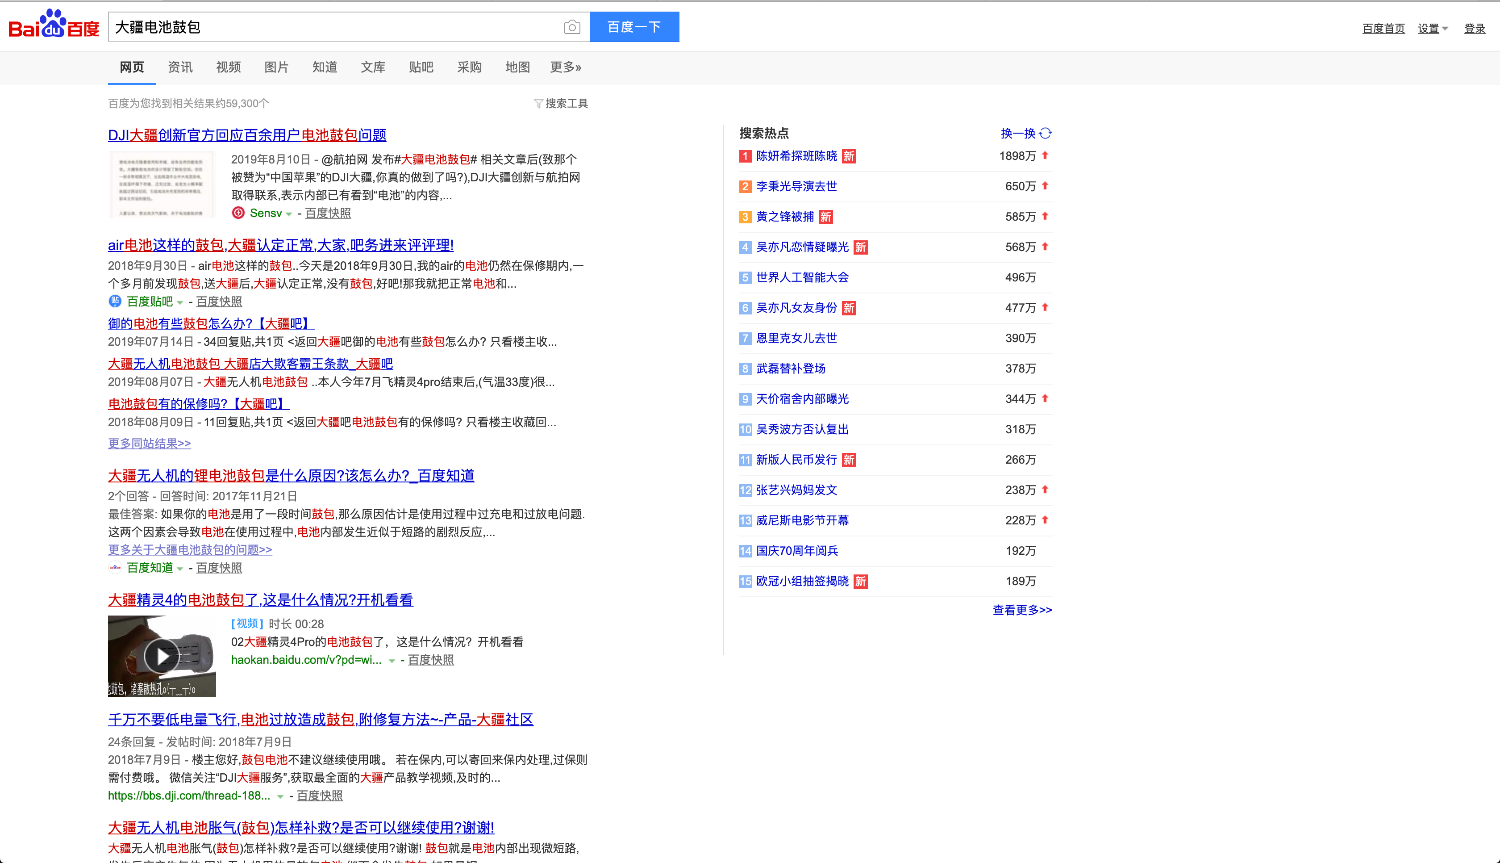Open hot search 欧冠小组抽签揭晓
The image size is (1500, 863).
[802, 581]
